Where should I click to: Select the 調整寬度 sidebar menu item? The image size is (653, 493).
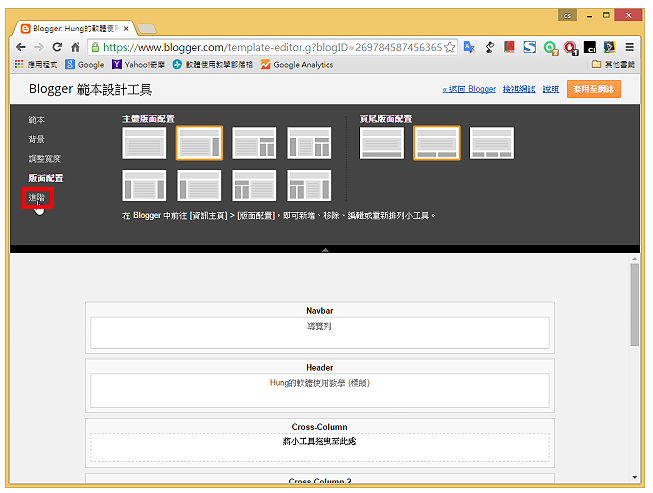tap(45, 159)
